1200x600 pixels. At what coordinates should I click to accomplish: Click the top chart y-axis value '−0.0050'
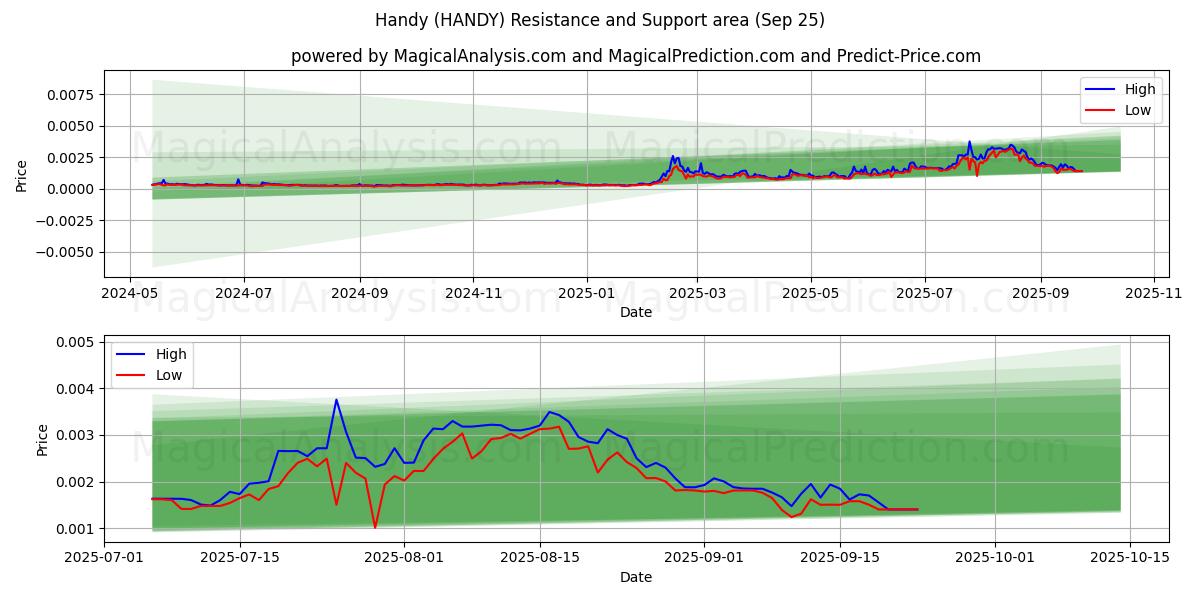pos(65,253)
